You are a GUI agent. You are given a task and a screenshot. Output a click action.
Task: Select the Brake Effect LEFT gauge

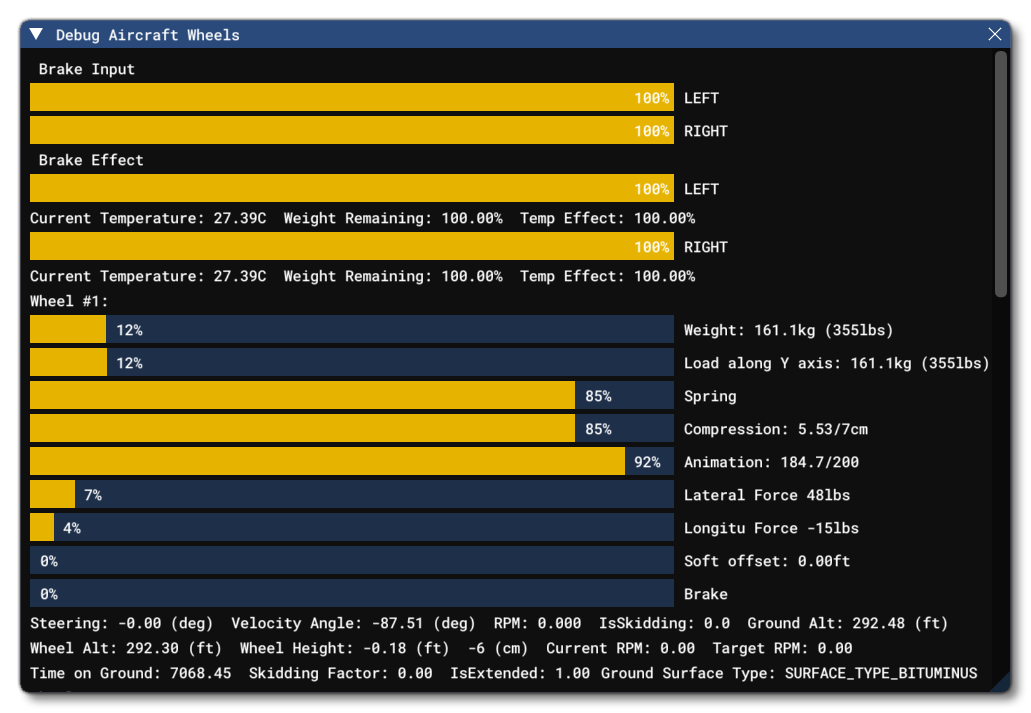[x=350, y=188]
